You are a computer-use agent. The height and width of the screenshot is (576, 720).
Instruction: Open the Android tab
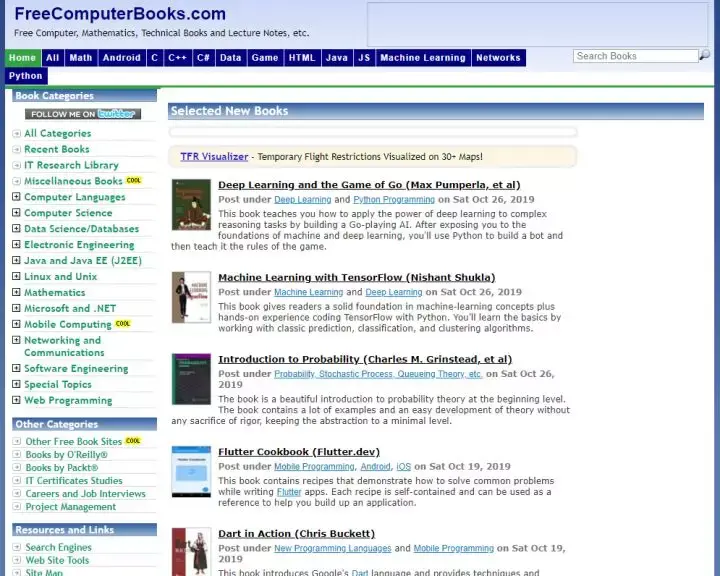coord(122,57)
